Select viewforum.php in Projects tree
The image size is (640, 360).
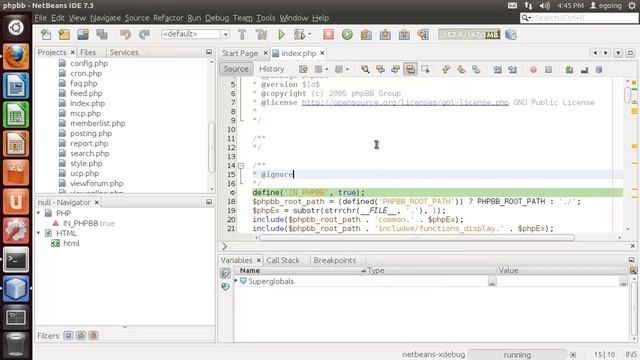click(96, 183)
